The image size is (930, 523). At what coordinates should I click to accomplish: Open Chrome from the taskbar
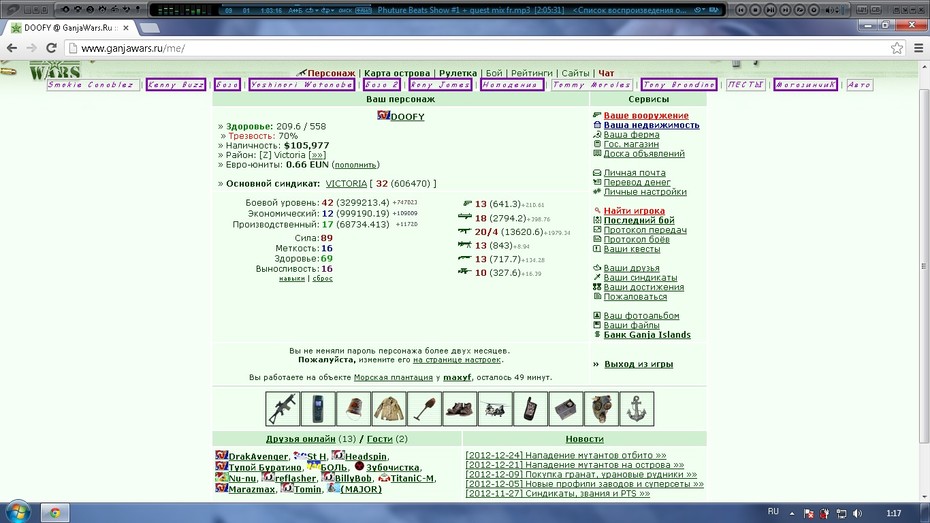(x=55, y=512)
